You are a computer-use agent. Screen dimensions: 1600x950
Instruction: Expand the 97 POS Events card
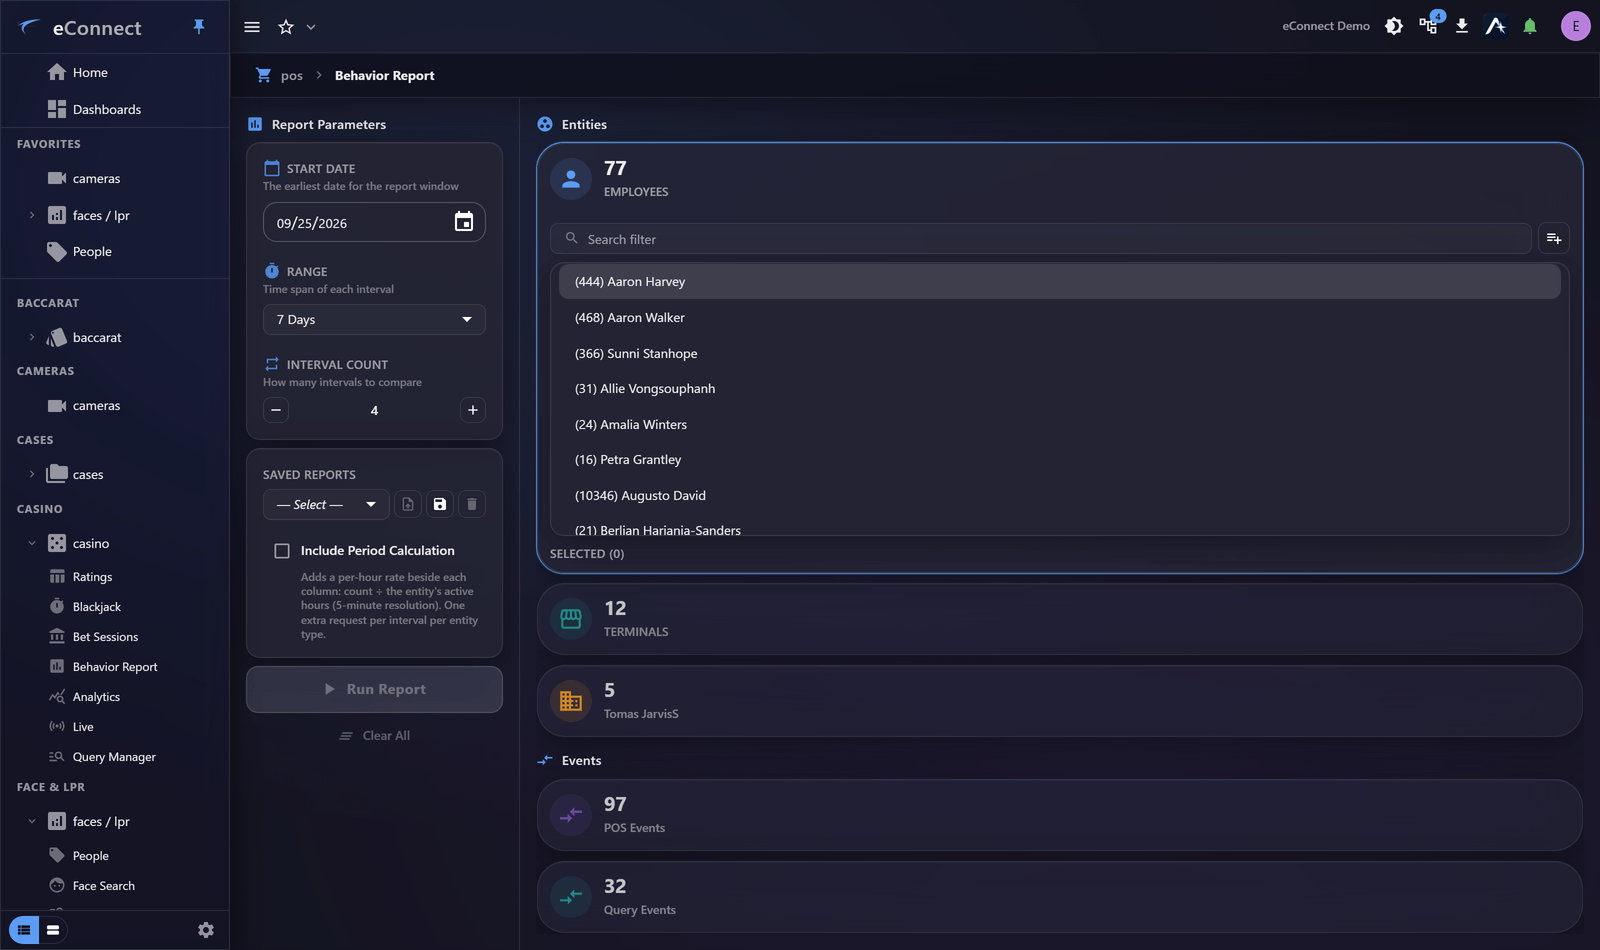click(x=1060, y=815)
